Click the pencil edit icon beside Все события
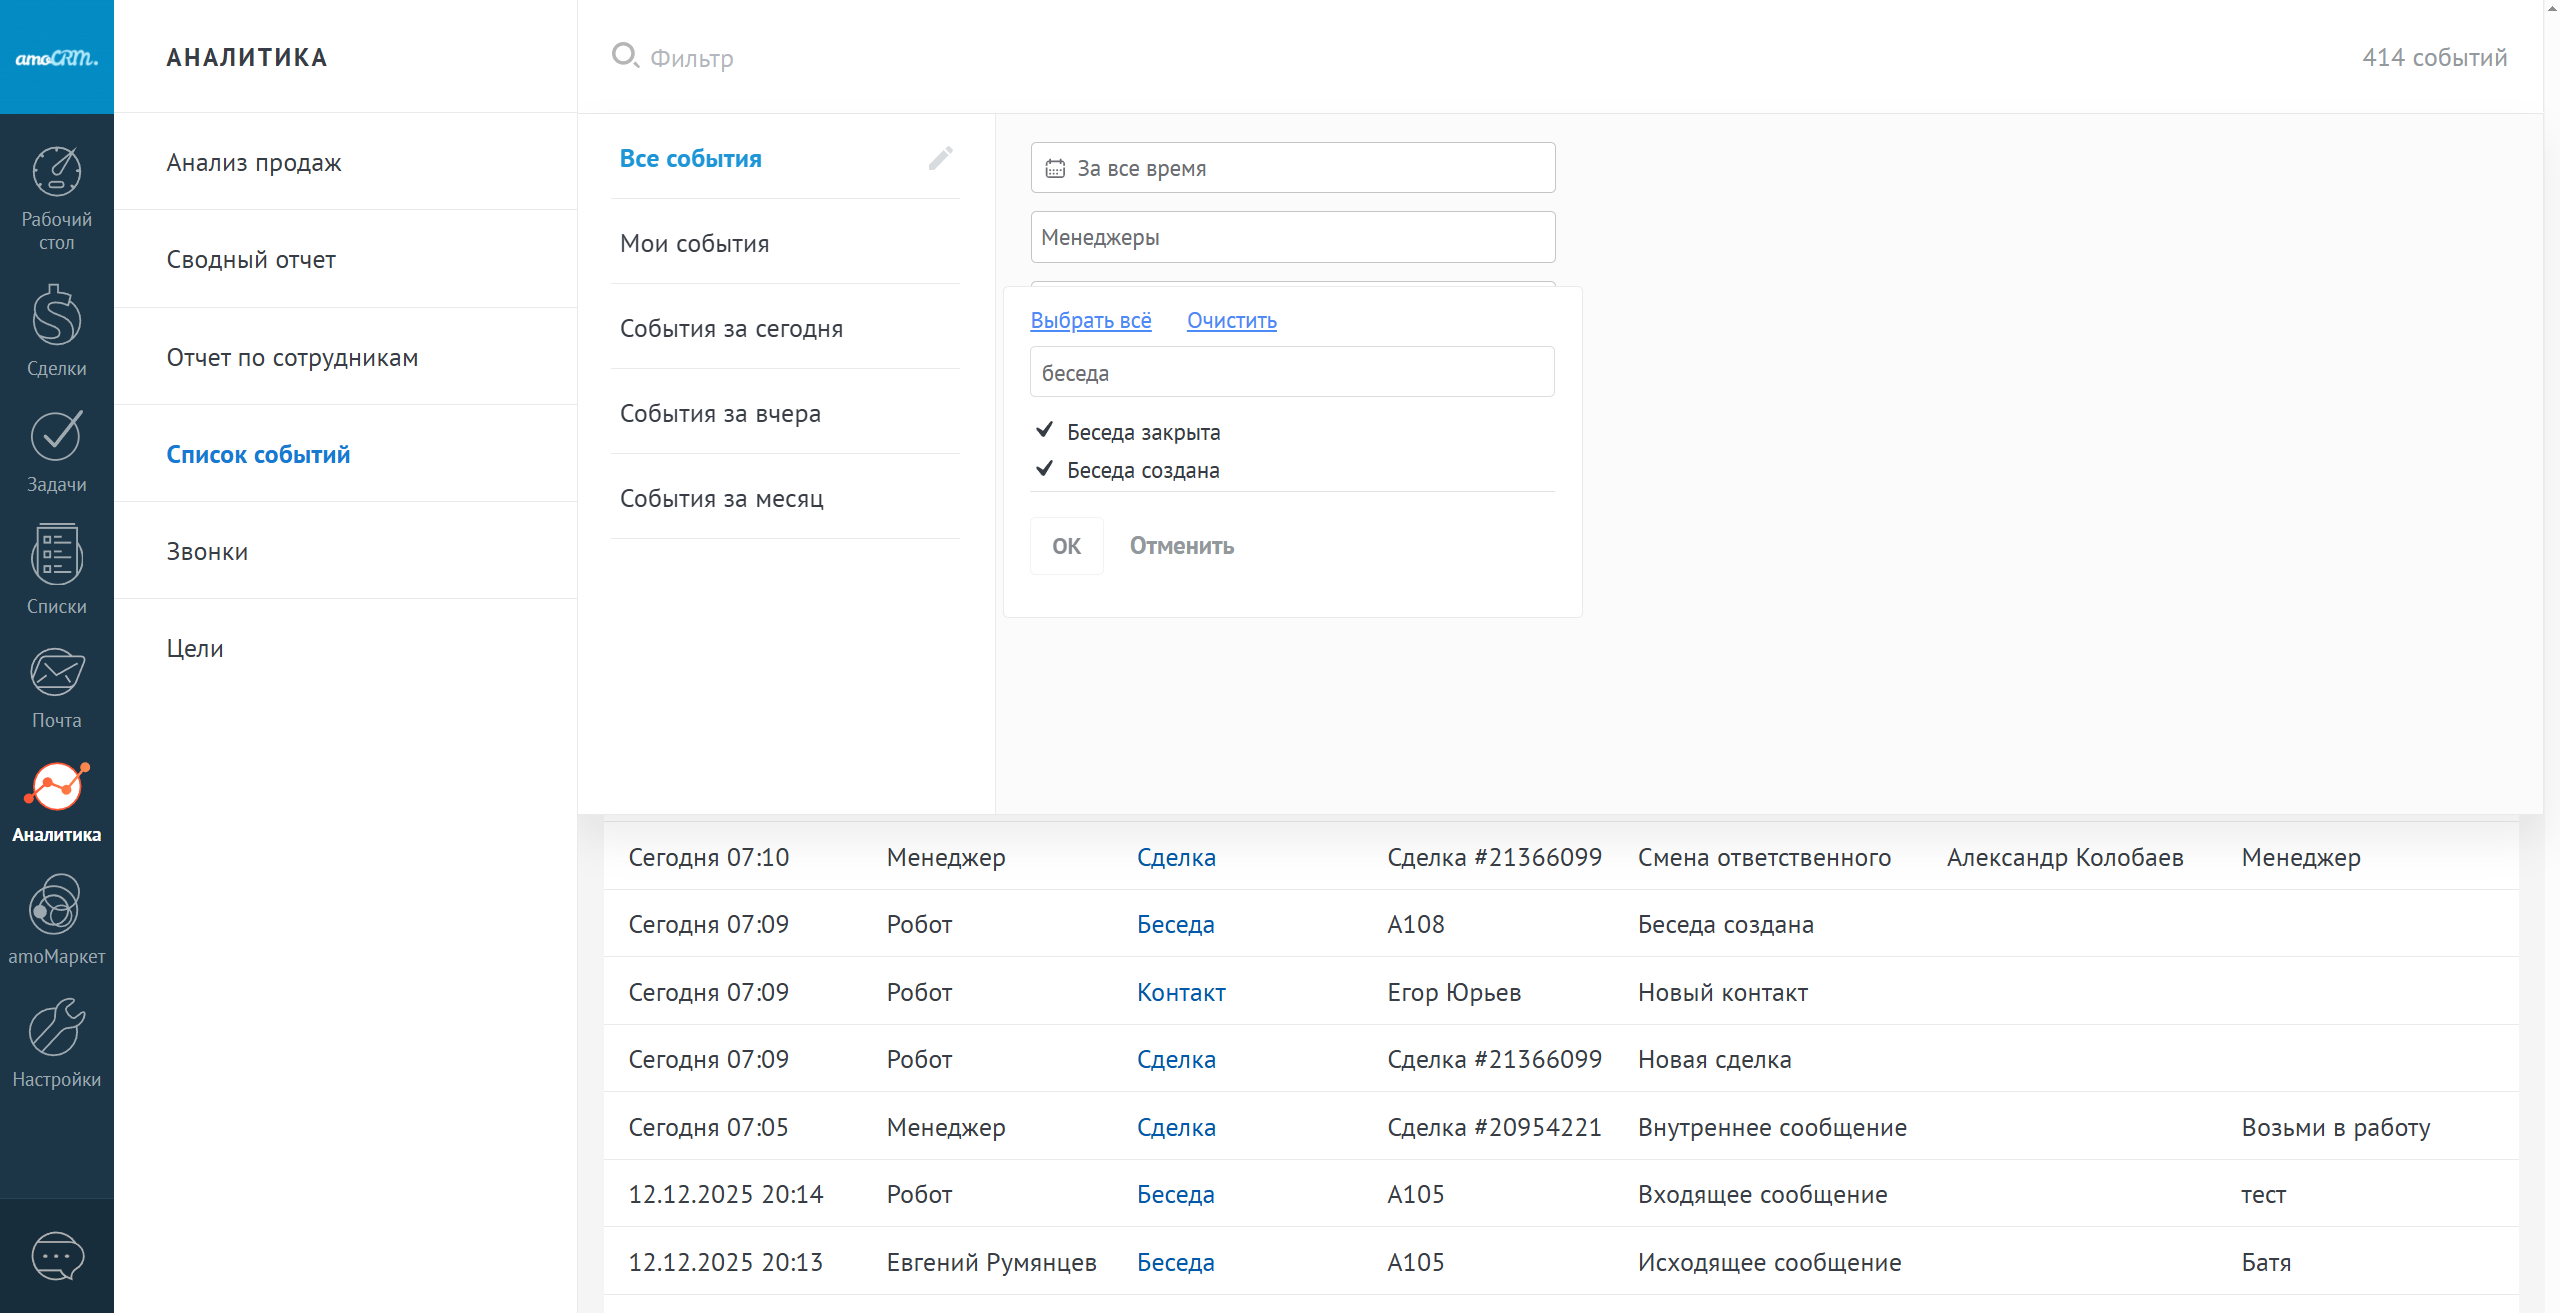 click(940, 159)
